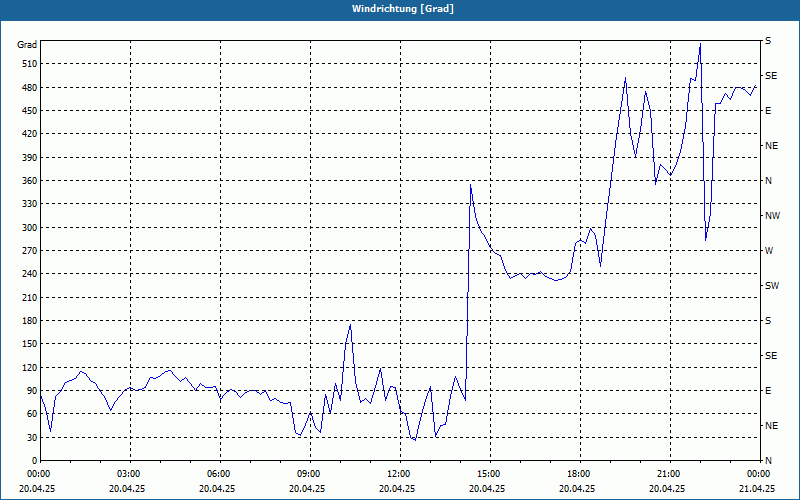Click the N compass label beside 360 gridline
Image resolution: width=800 pixels, height=500 pixels.
coord(768,181)
